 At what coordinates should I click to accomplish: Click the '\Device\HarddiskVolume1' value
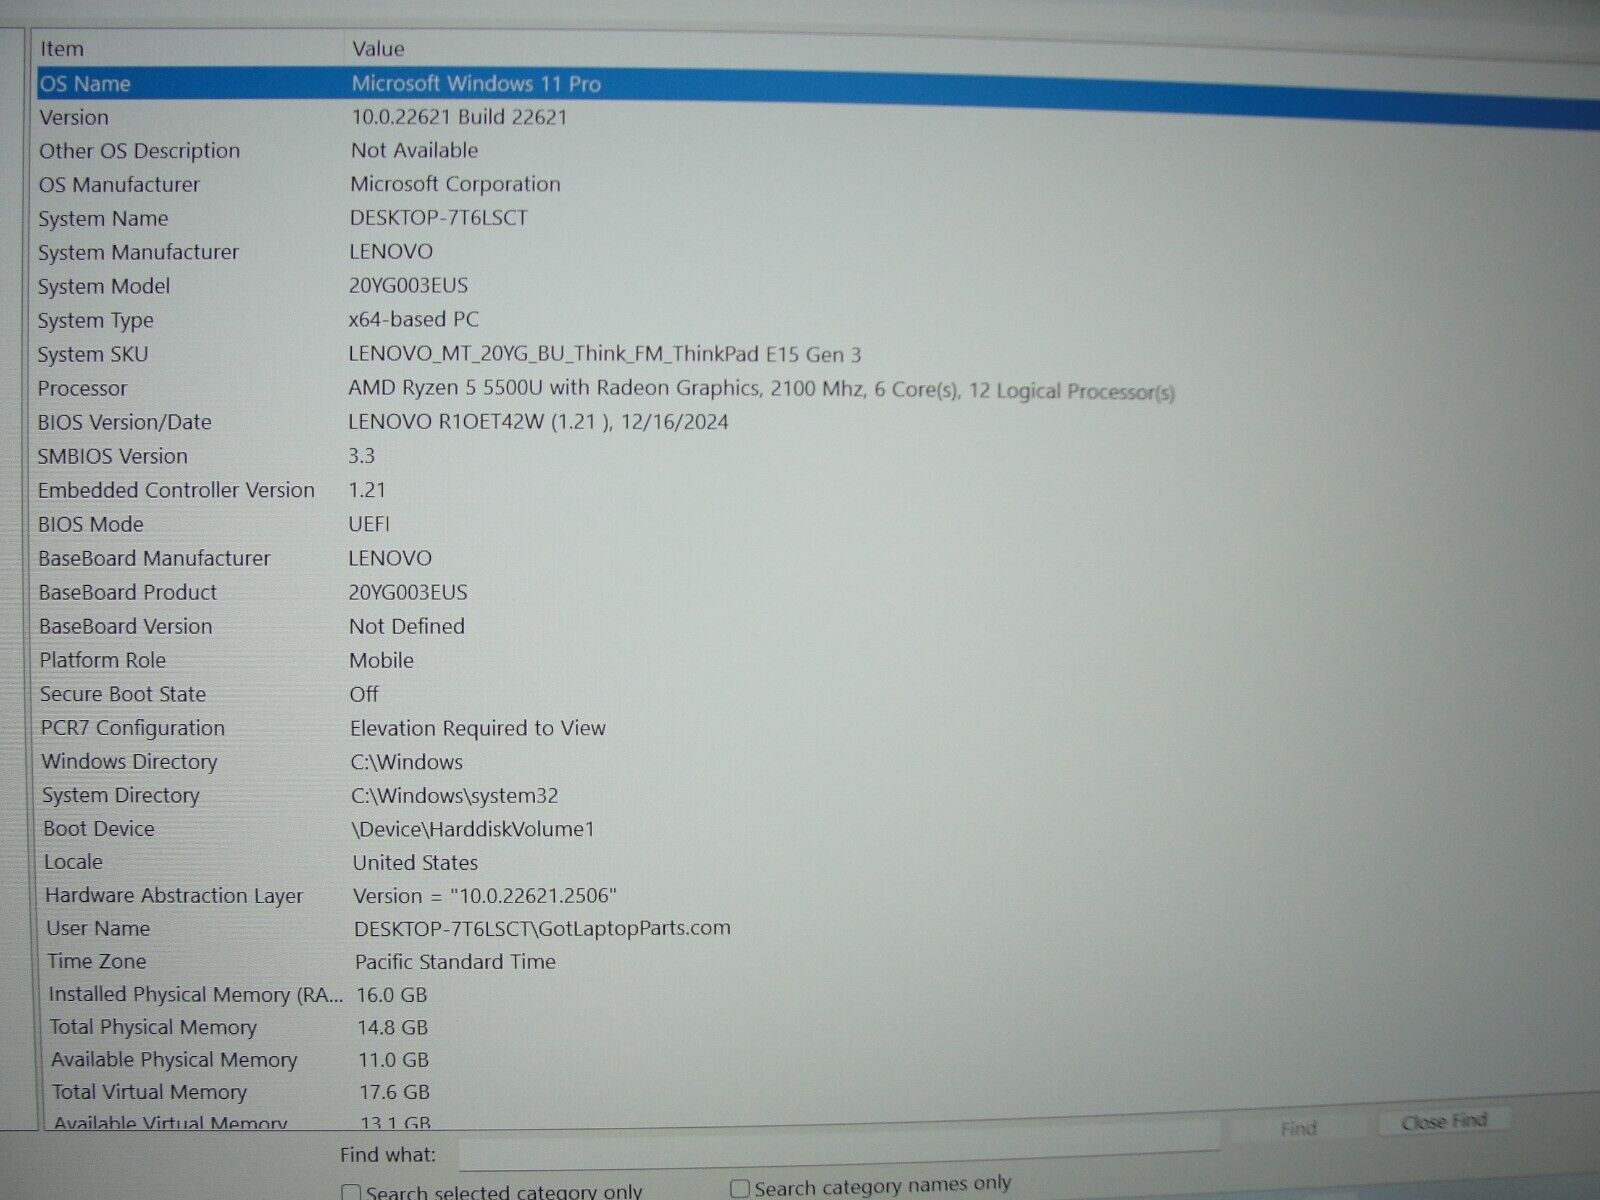(473, 829)
